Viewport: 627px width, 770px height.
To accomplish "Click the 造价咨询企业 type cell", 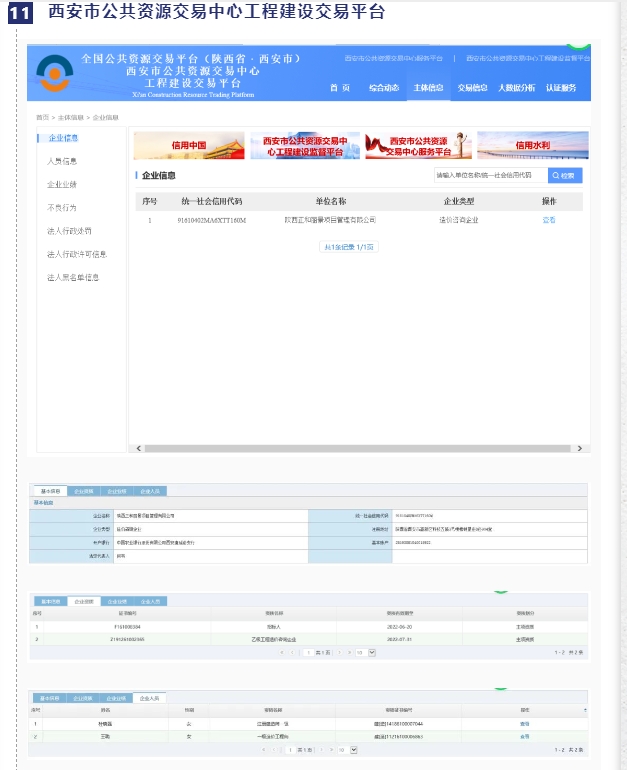I will coord(459,220).
